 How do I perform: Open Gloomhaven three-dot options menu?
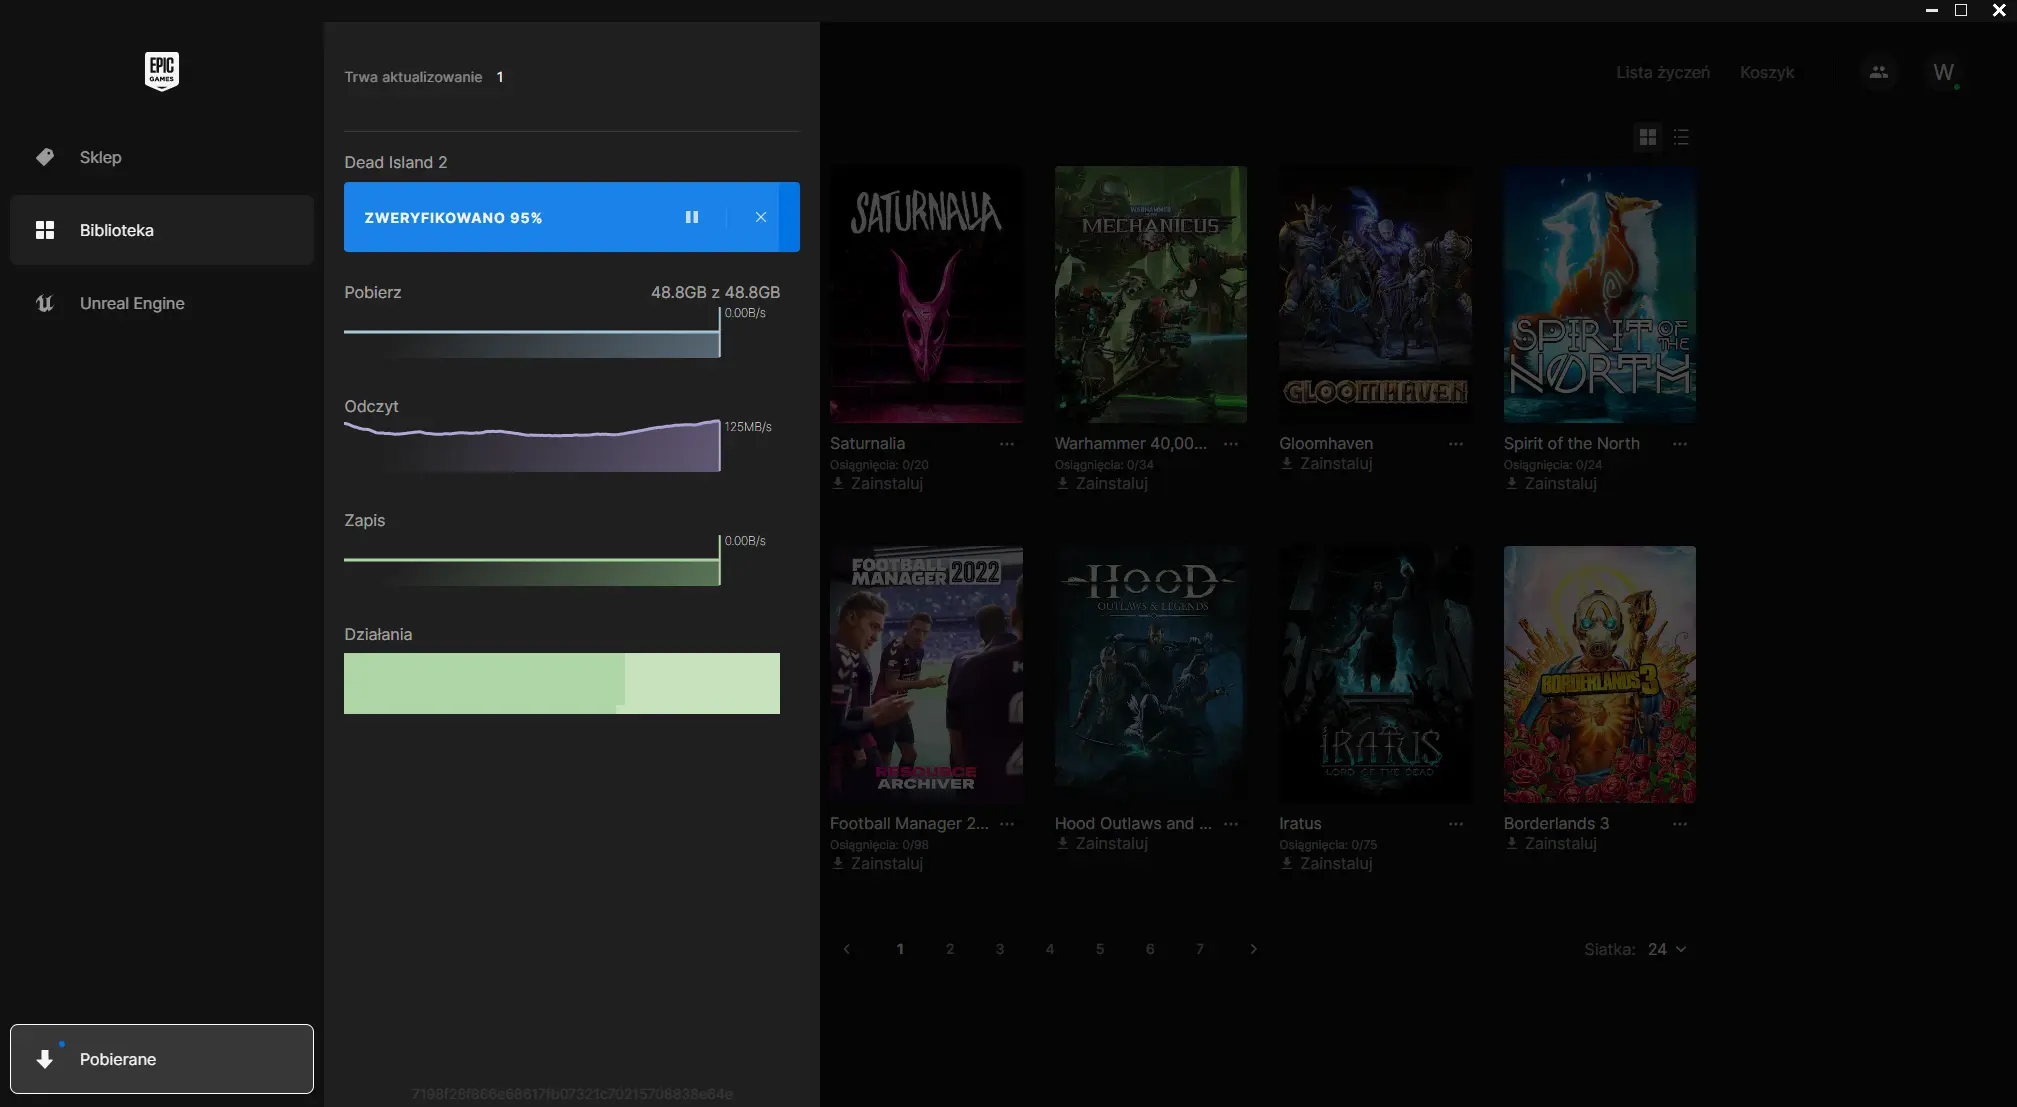(1456, 444)
